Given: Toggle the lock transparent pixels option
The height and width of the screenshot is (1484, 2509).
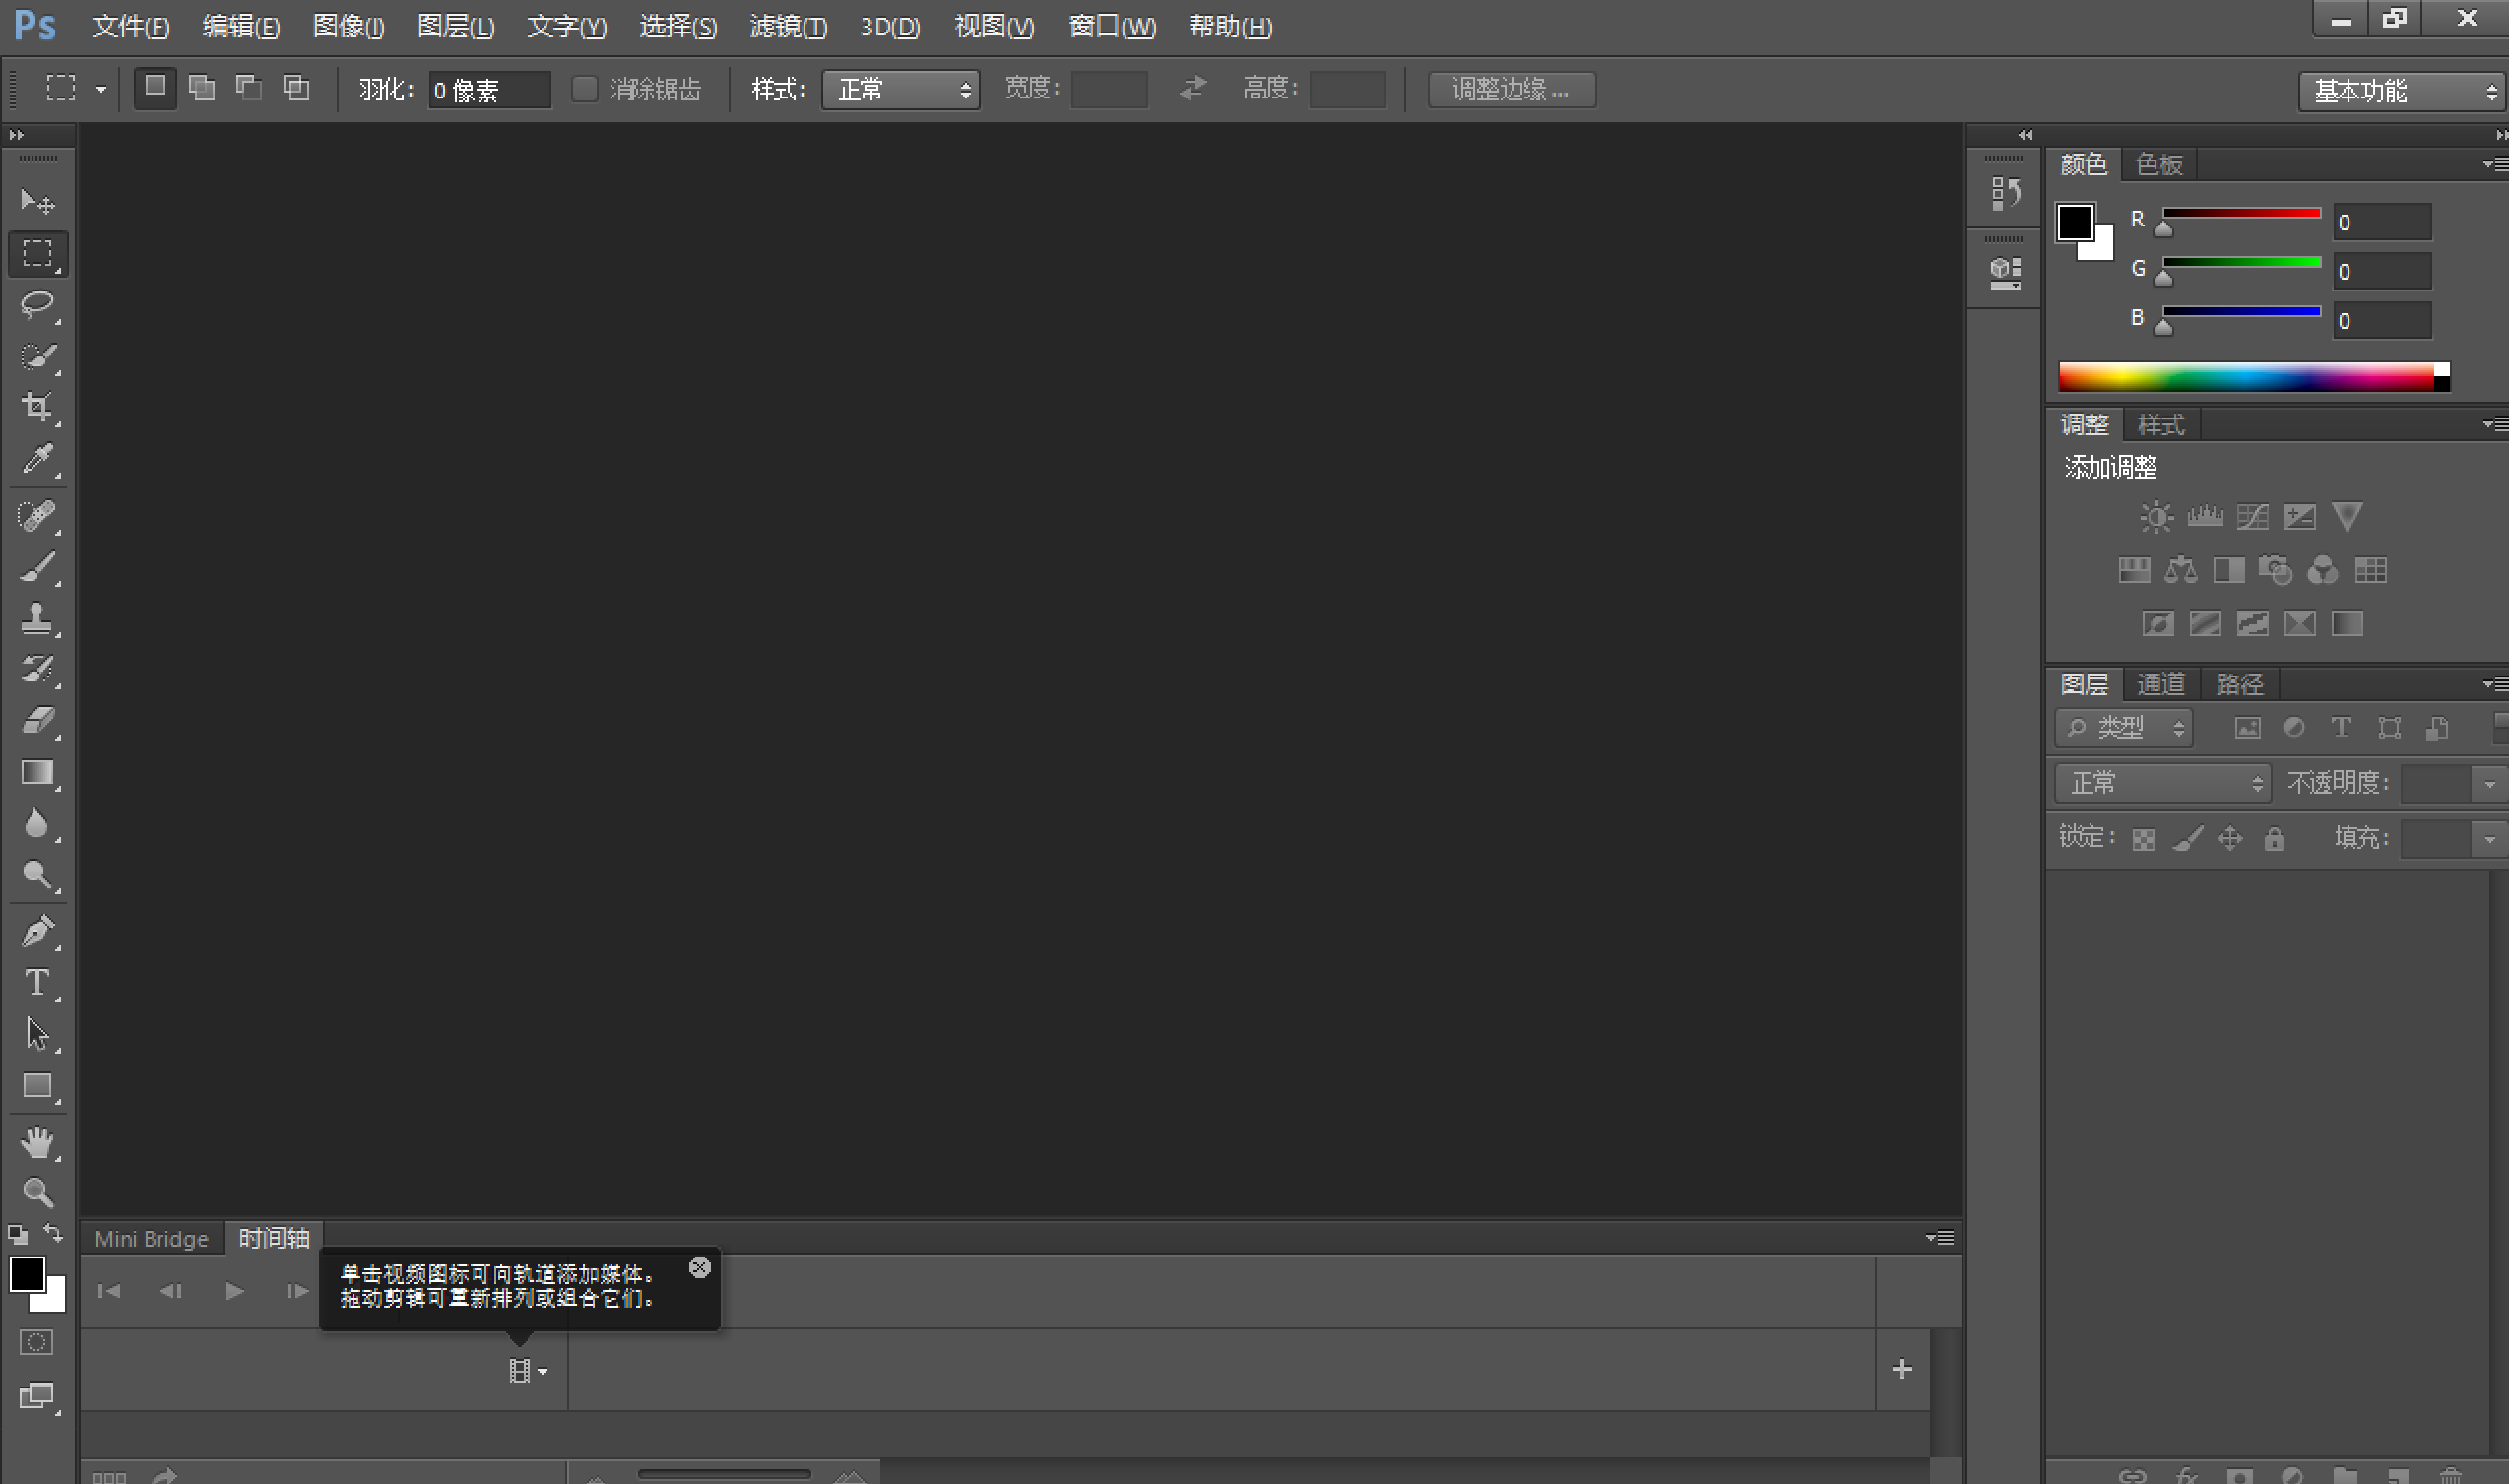Looking at the screenshot, I should (x=2143, y=838).
